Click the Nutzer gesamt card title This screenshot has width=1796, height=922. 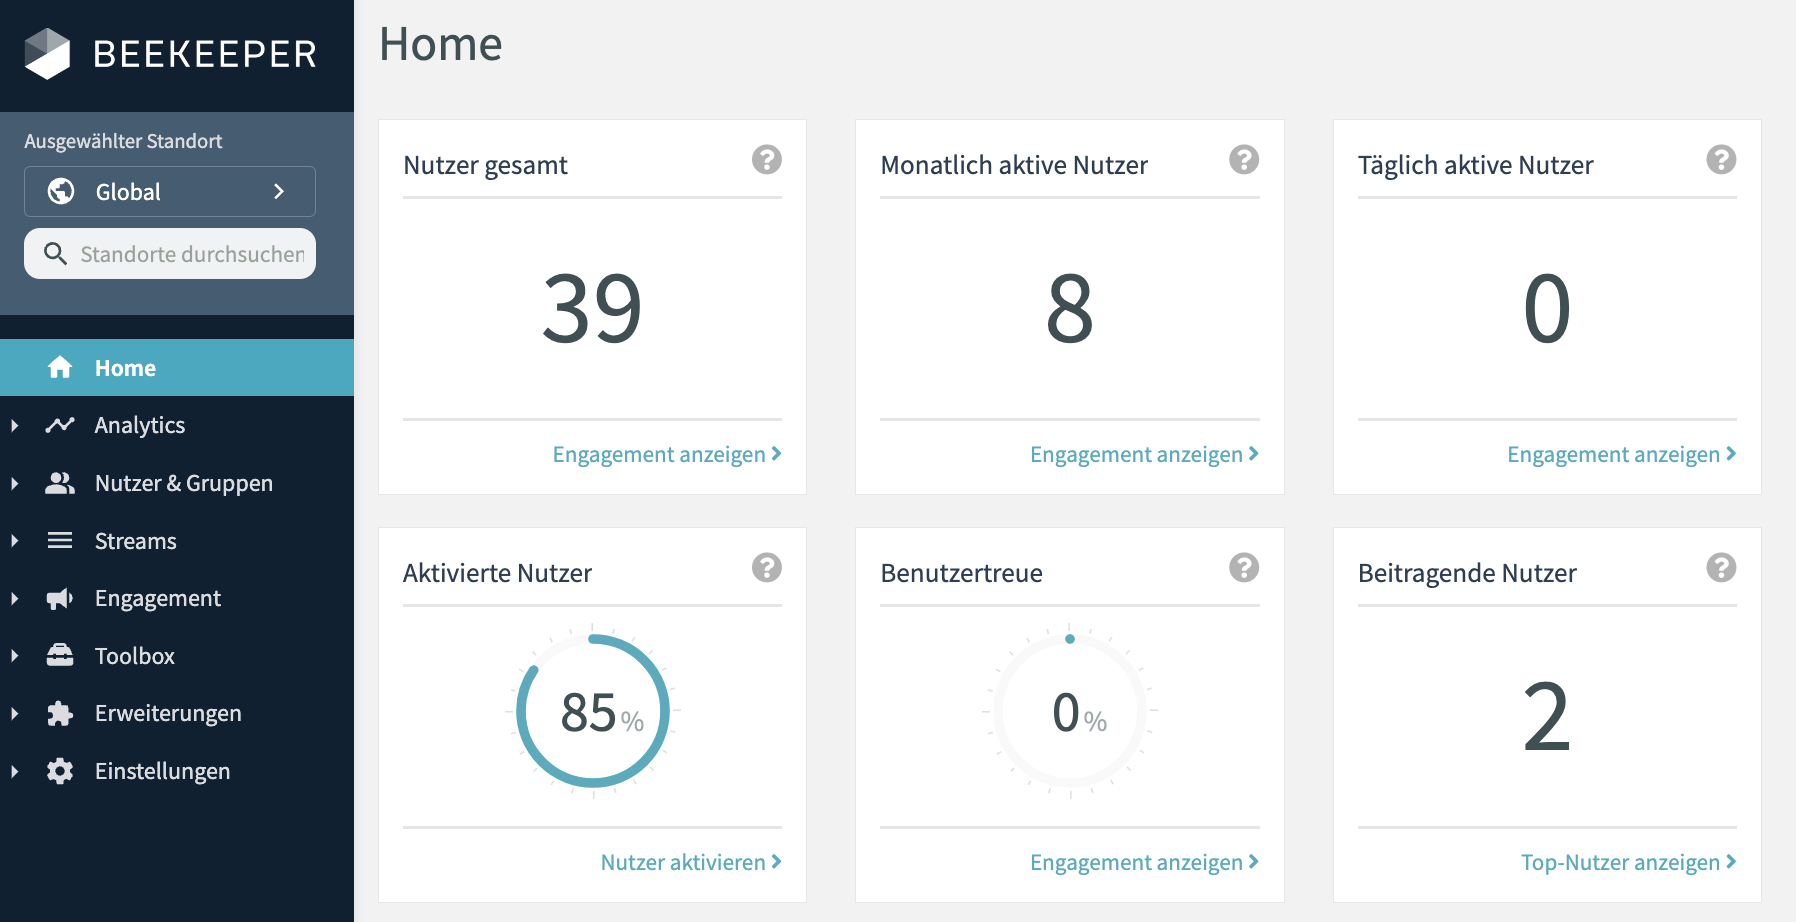485,165
